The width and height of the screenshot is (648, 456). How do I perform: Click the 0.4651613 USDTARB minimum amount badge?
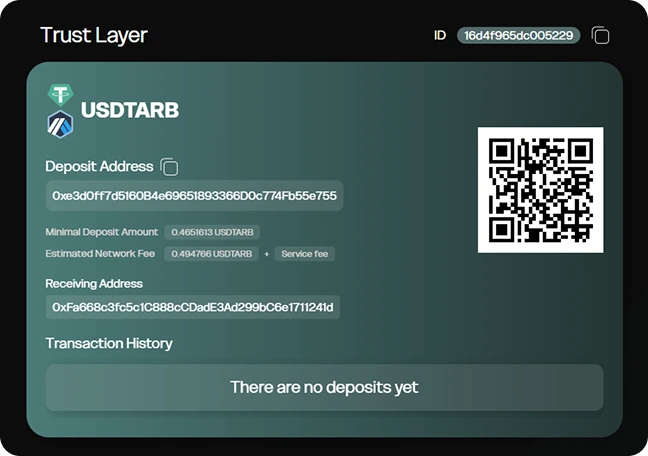[213, 232]
